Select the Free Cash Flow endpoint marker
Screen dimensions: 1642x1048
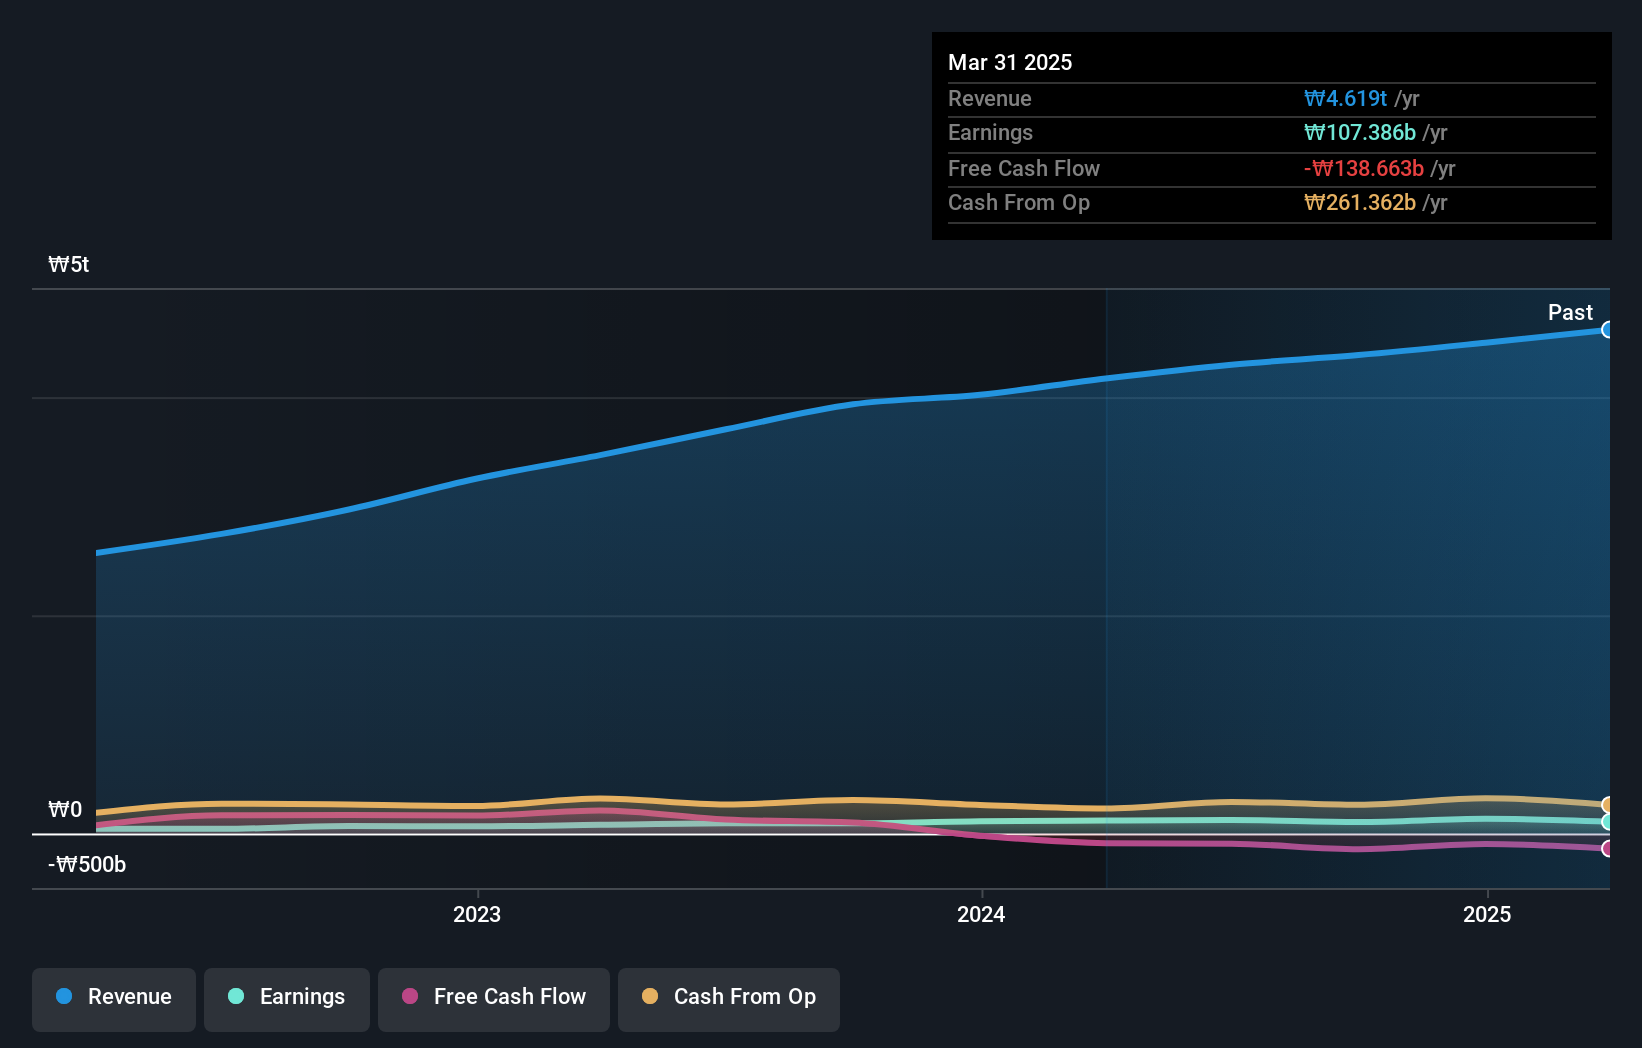click(x=1608, y=849)
